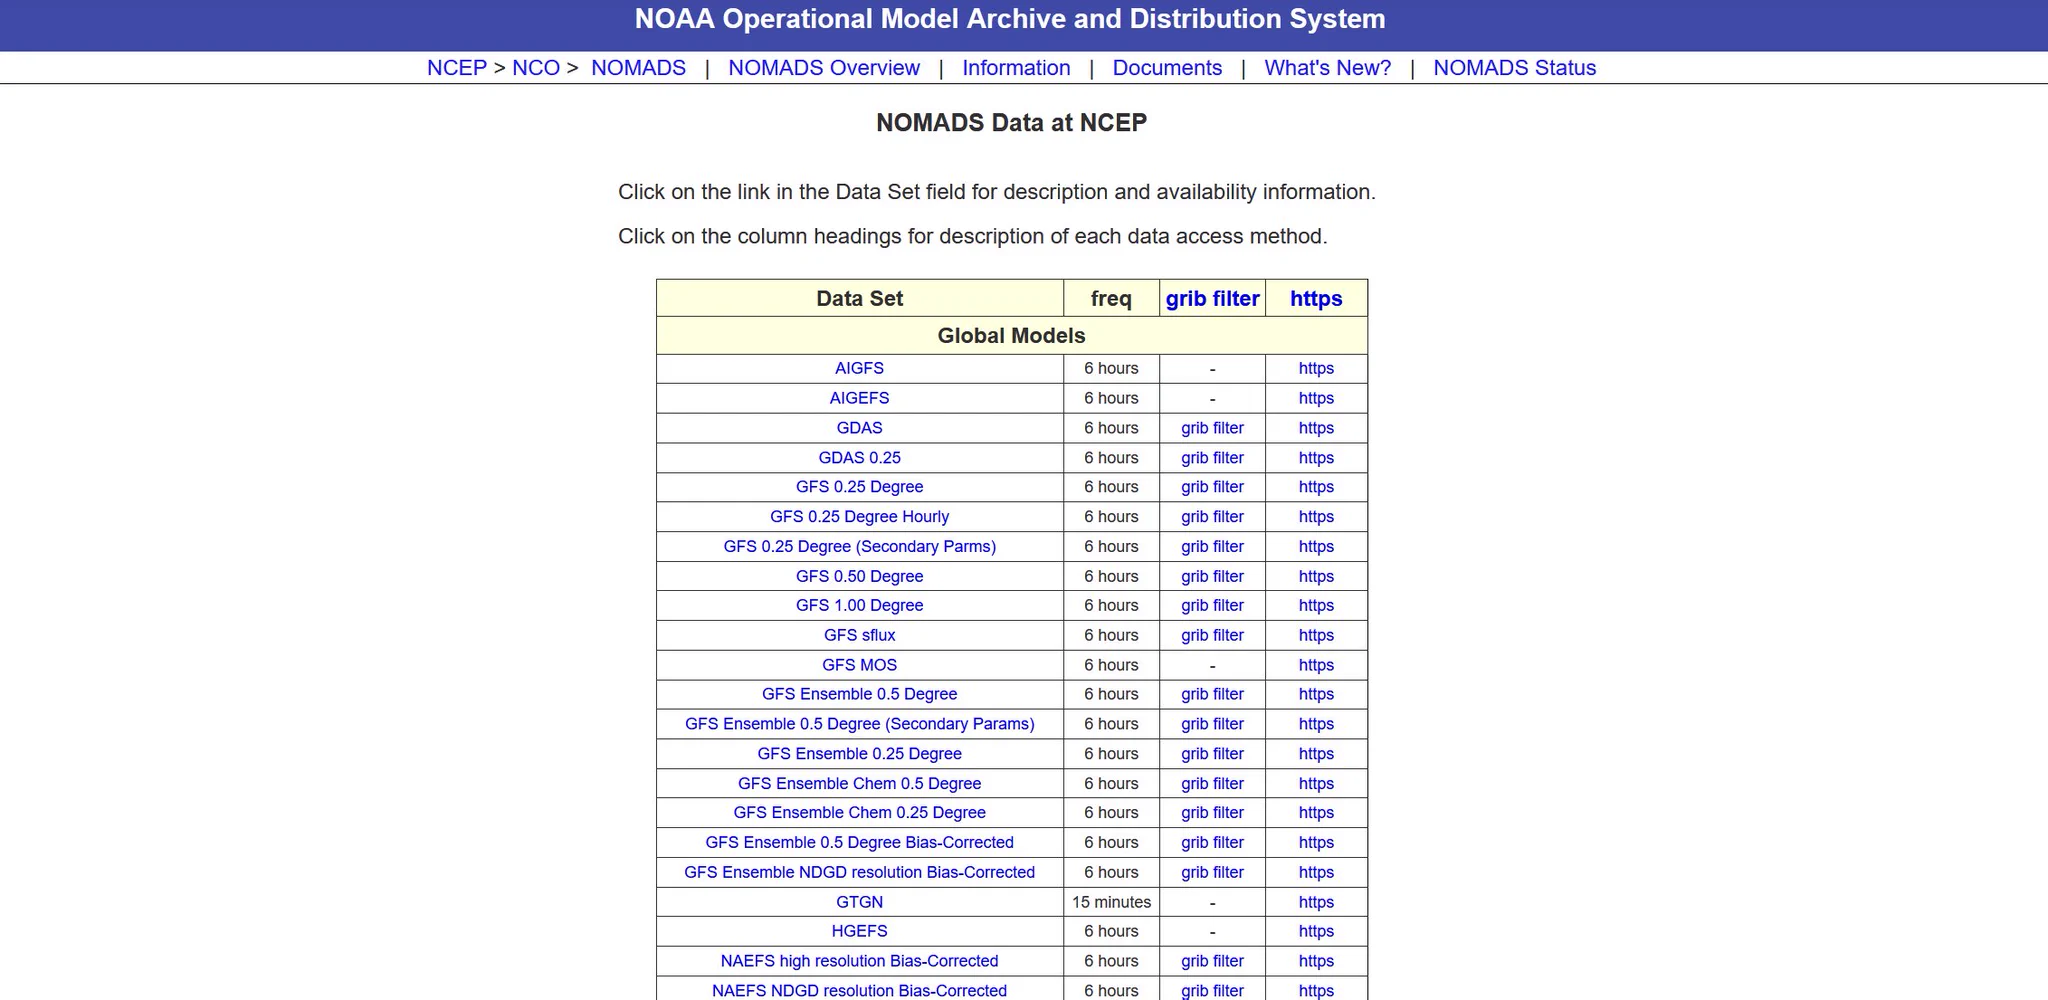
Task: Click the 'NOMADS Data at NCEP' heading
Action: tap(1011, 123)
